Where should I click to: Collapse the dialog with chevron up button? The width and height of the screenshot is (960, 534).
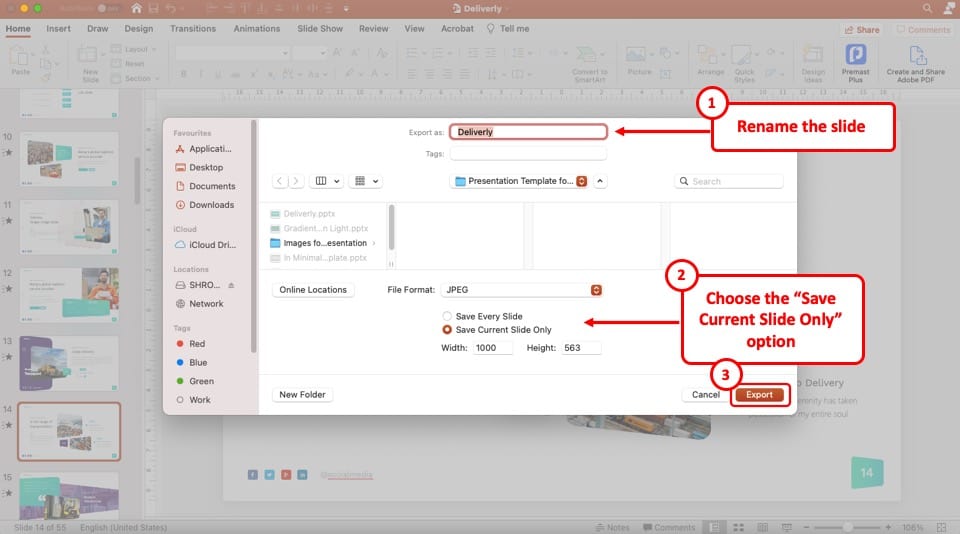click(600, 181)
